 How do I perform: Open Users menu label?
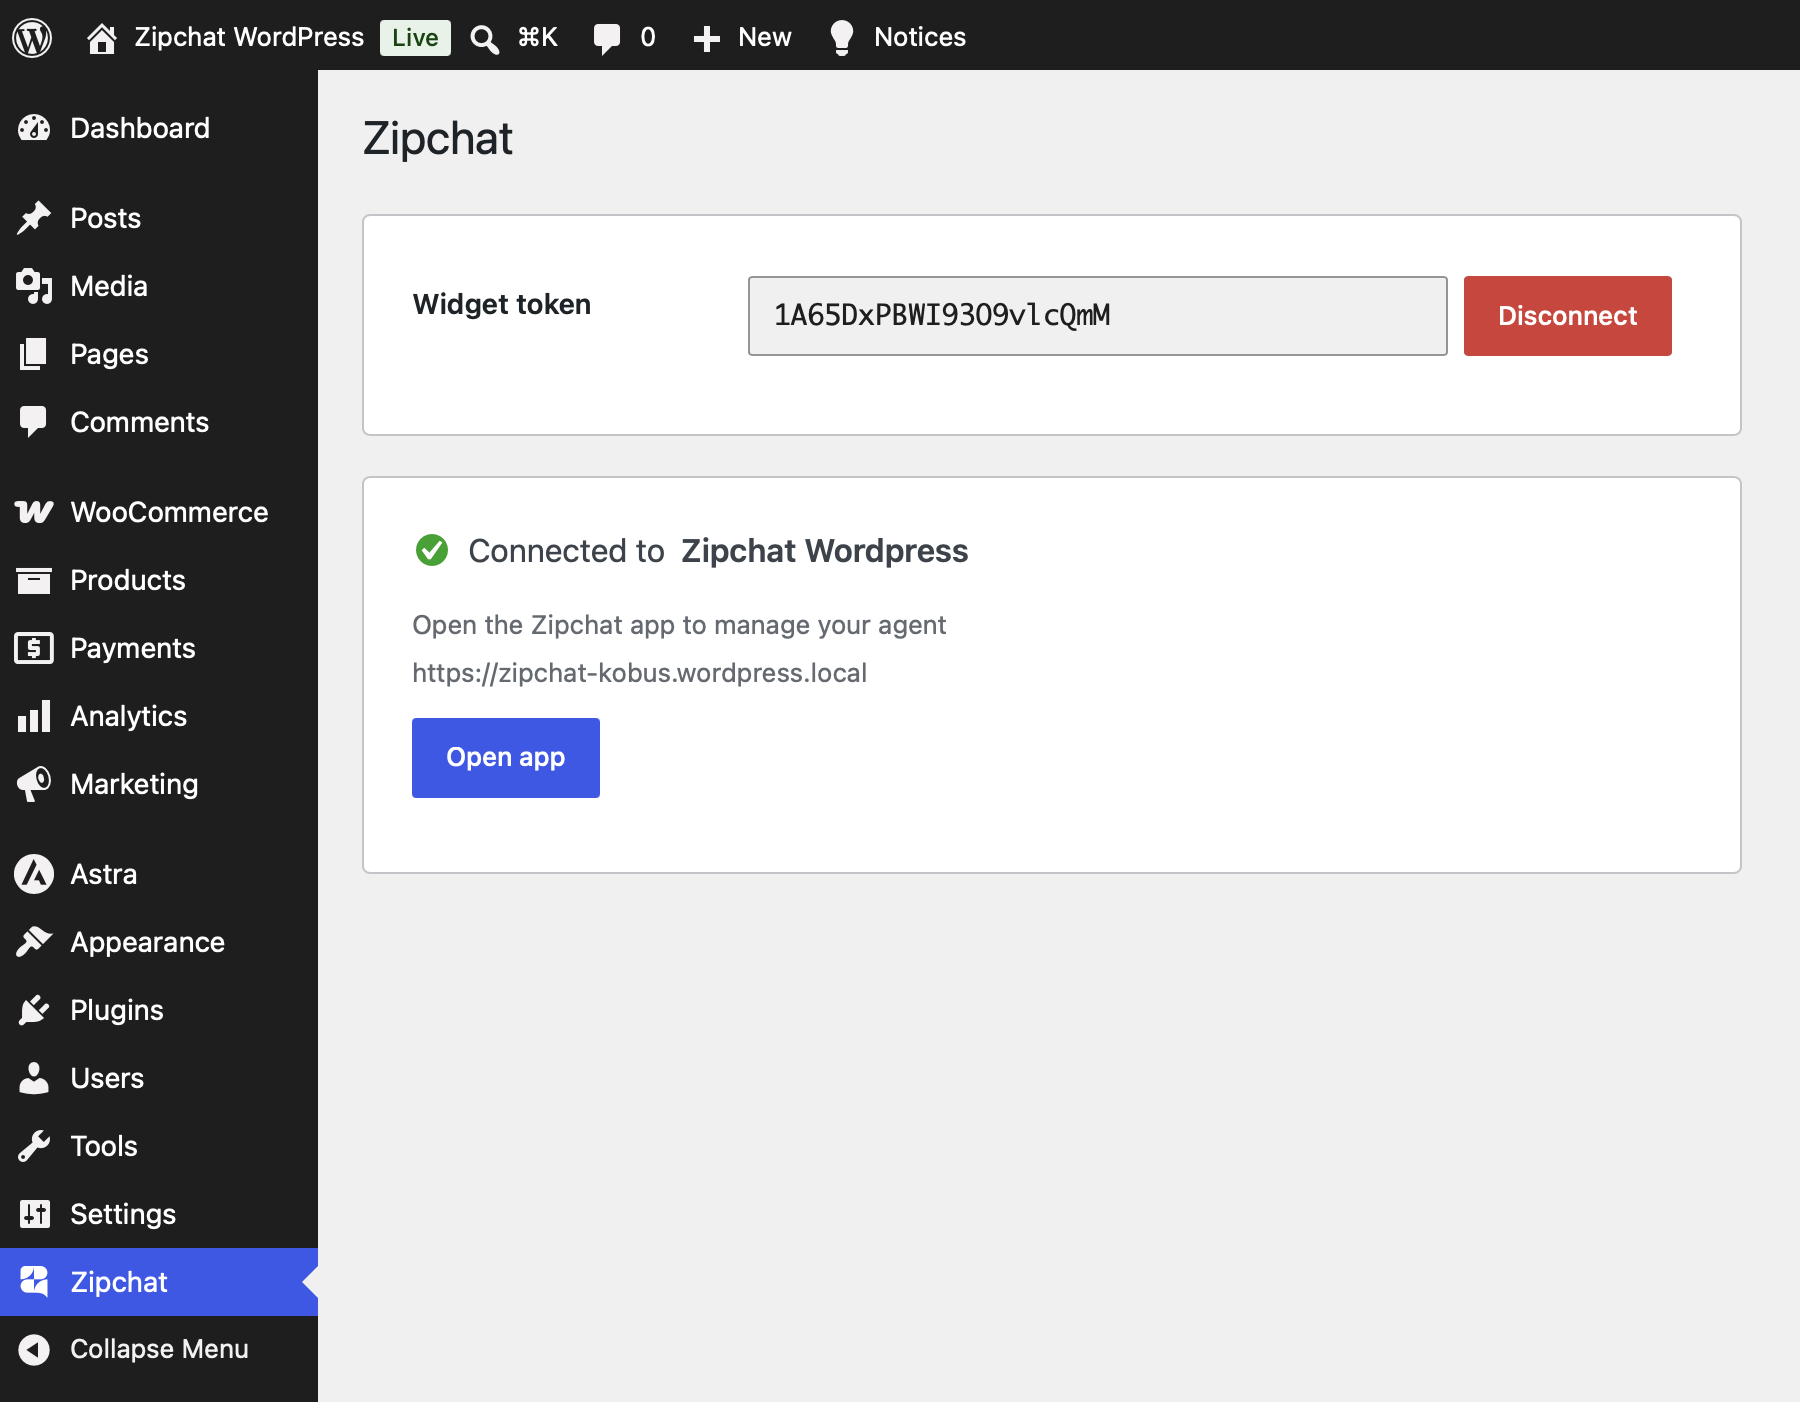107,1078
